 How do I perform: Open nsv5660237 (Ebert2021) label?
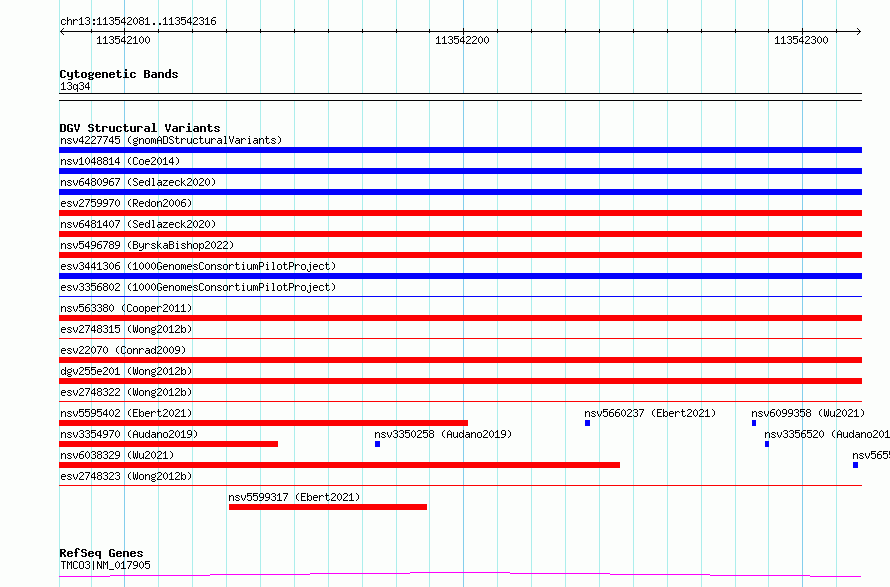coord(650,413)
